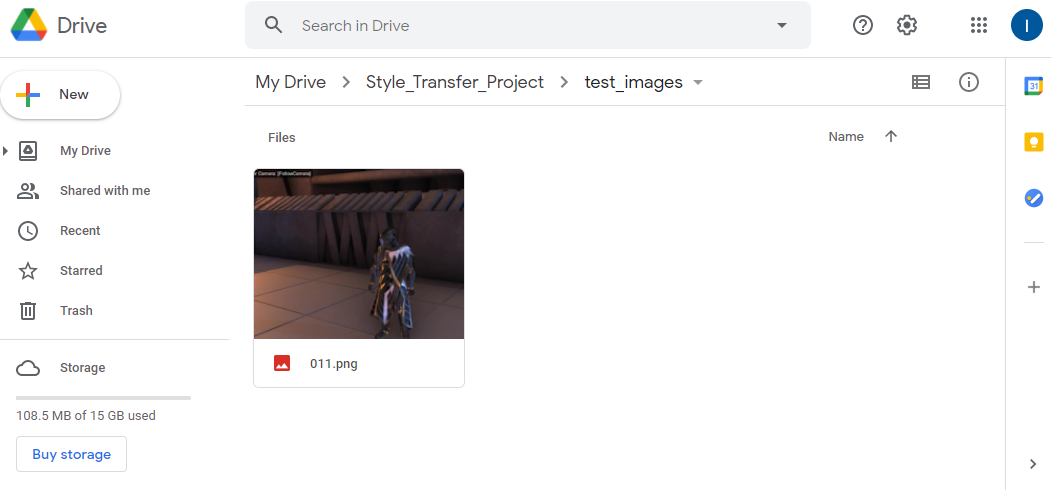Open the Settings gear icon
1051x490 pixels.
pyautogui.click(x=907, y=25)
